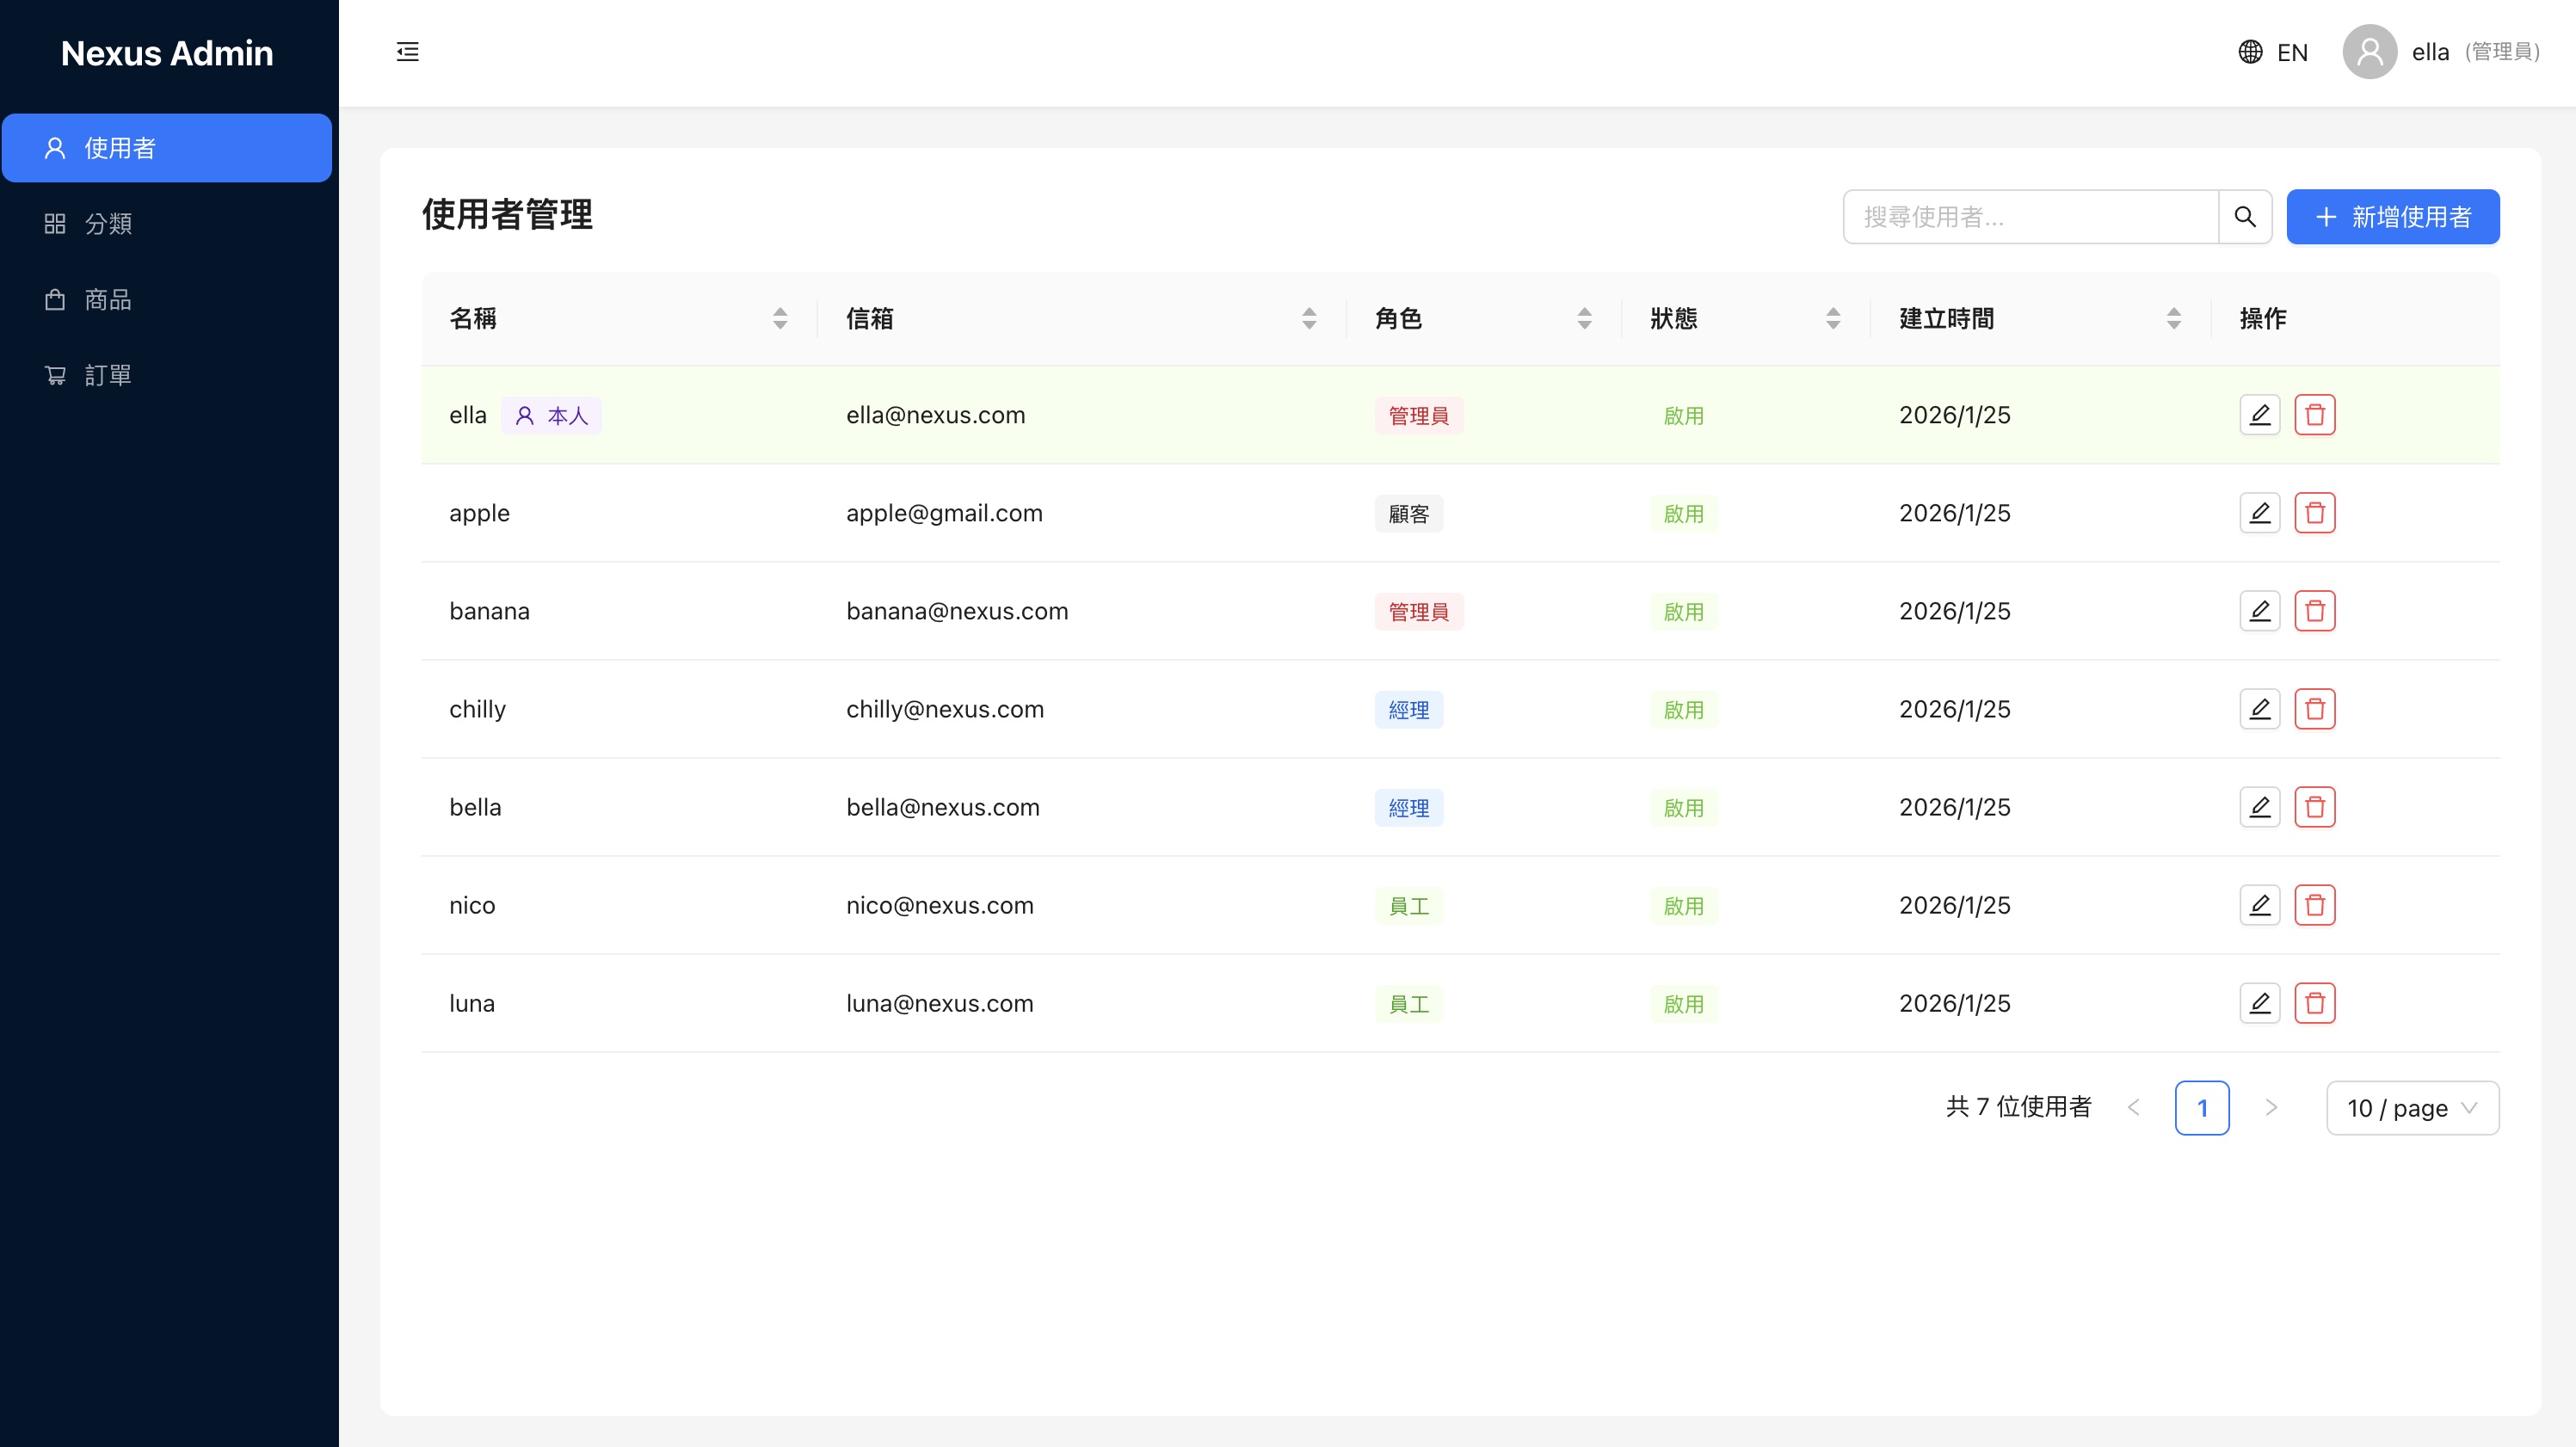
Task: Click the 共 7 位使用者 total text
Action: [x=2018, y=1107]
